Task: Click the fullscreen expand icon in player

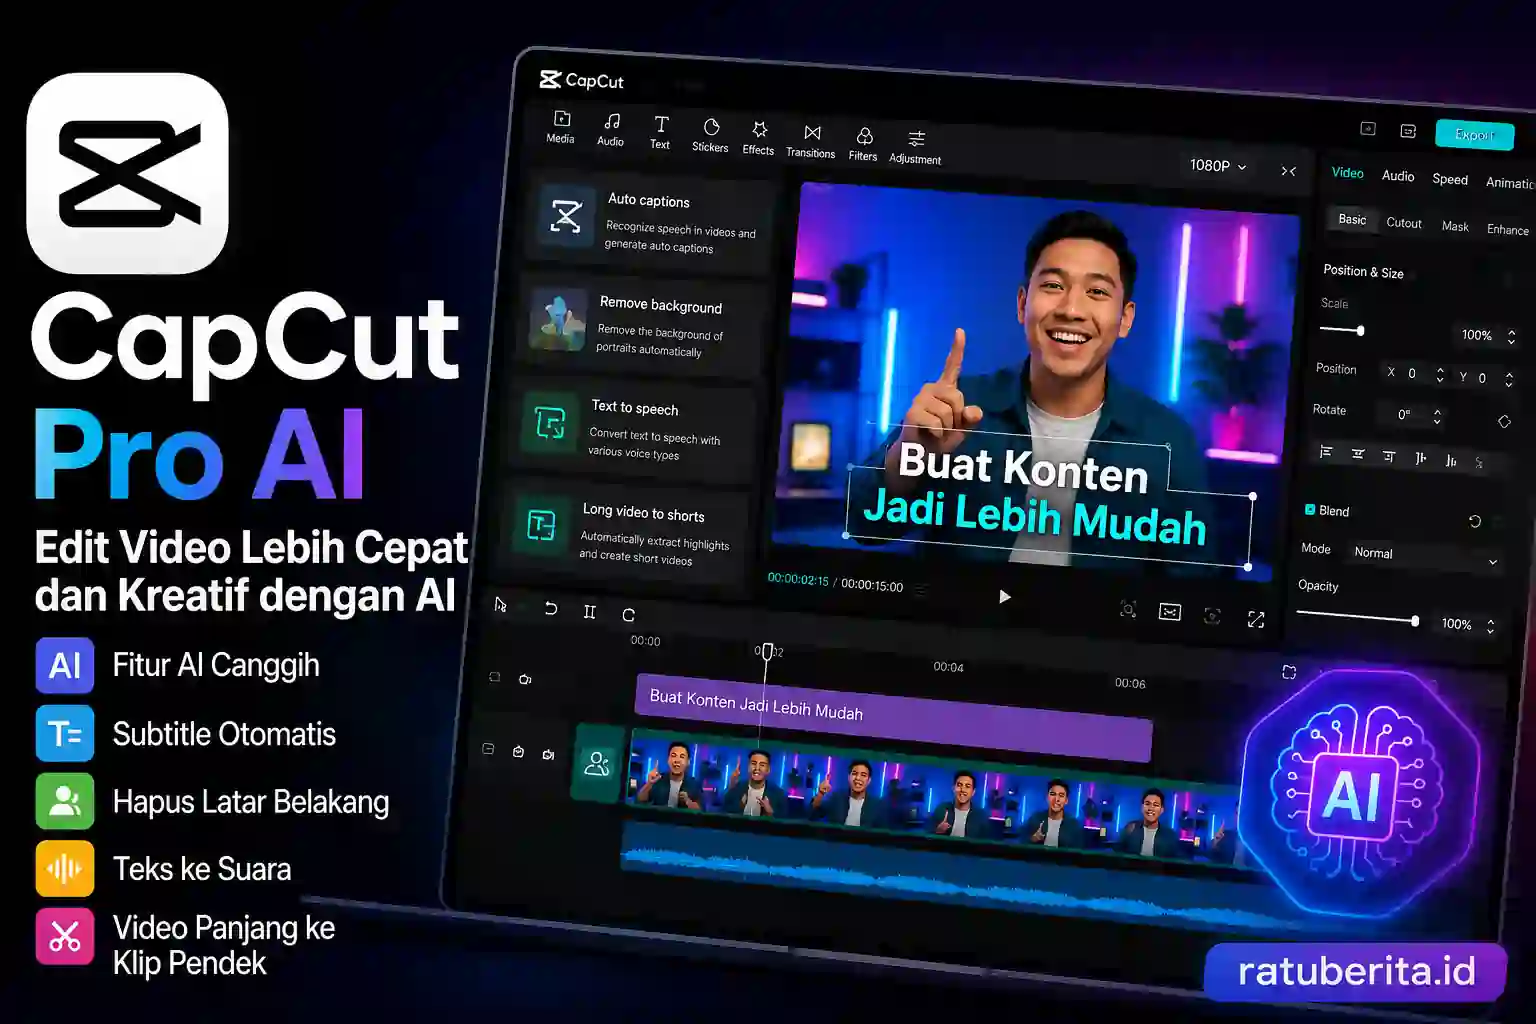Action: [x=1256, y=620]
